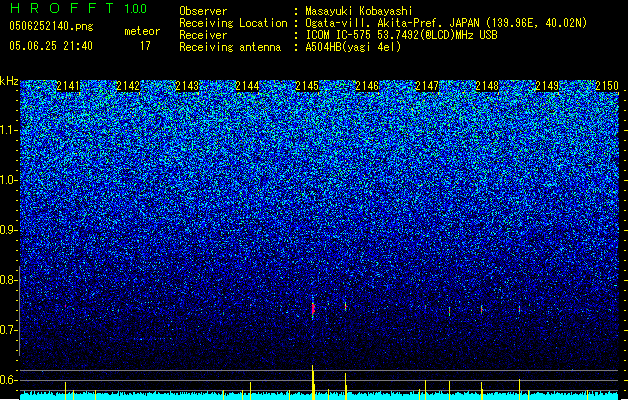Select the Ogata-vill. Akita-Pref. JAPAN location text
The image size is (629, 400).
coord(446,23)
